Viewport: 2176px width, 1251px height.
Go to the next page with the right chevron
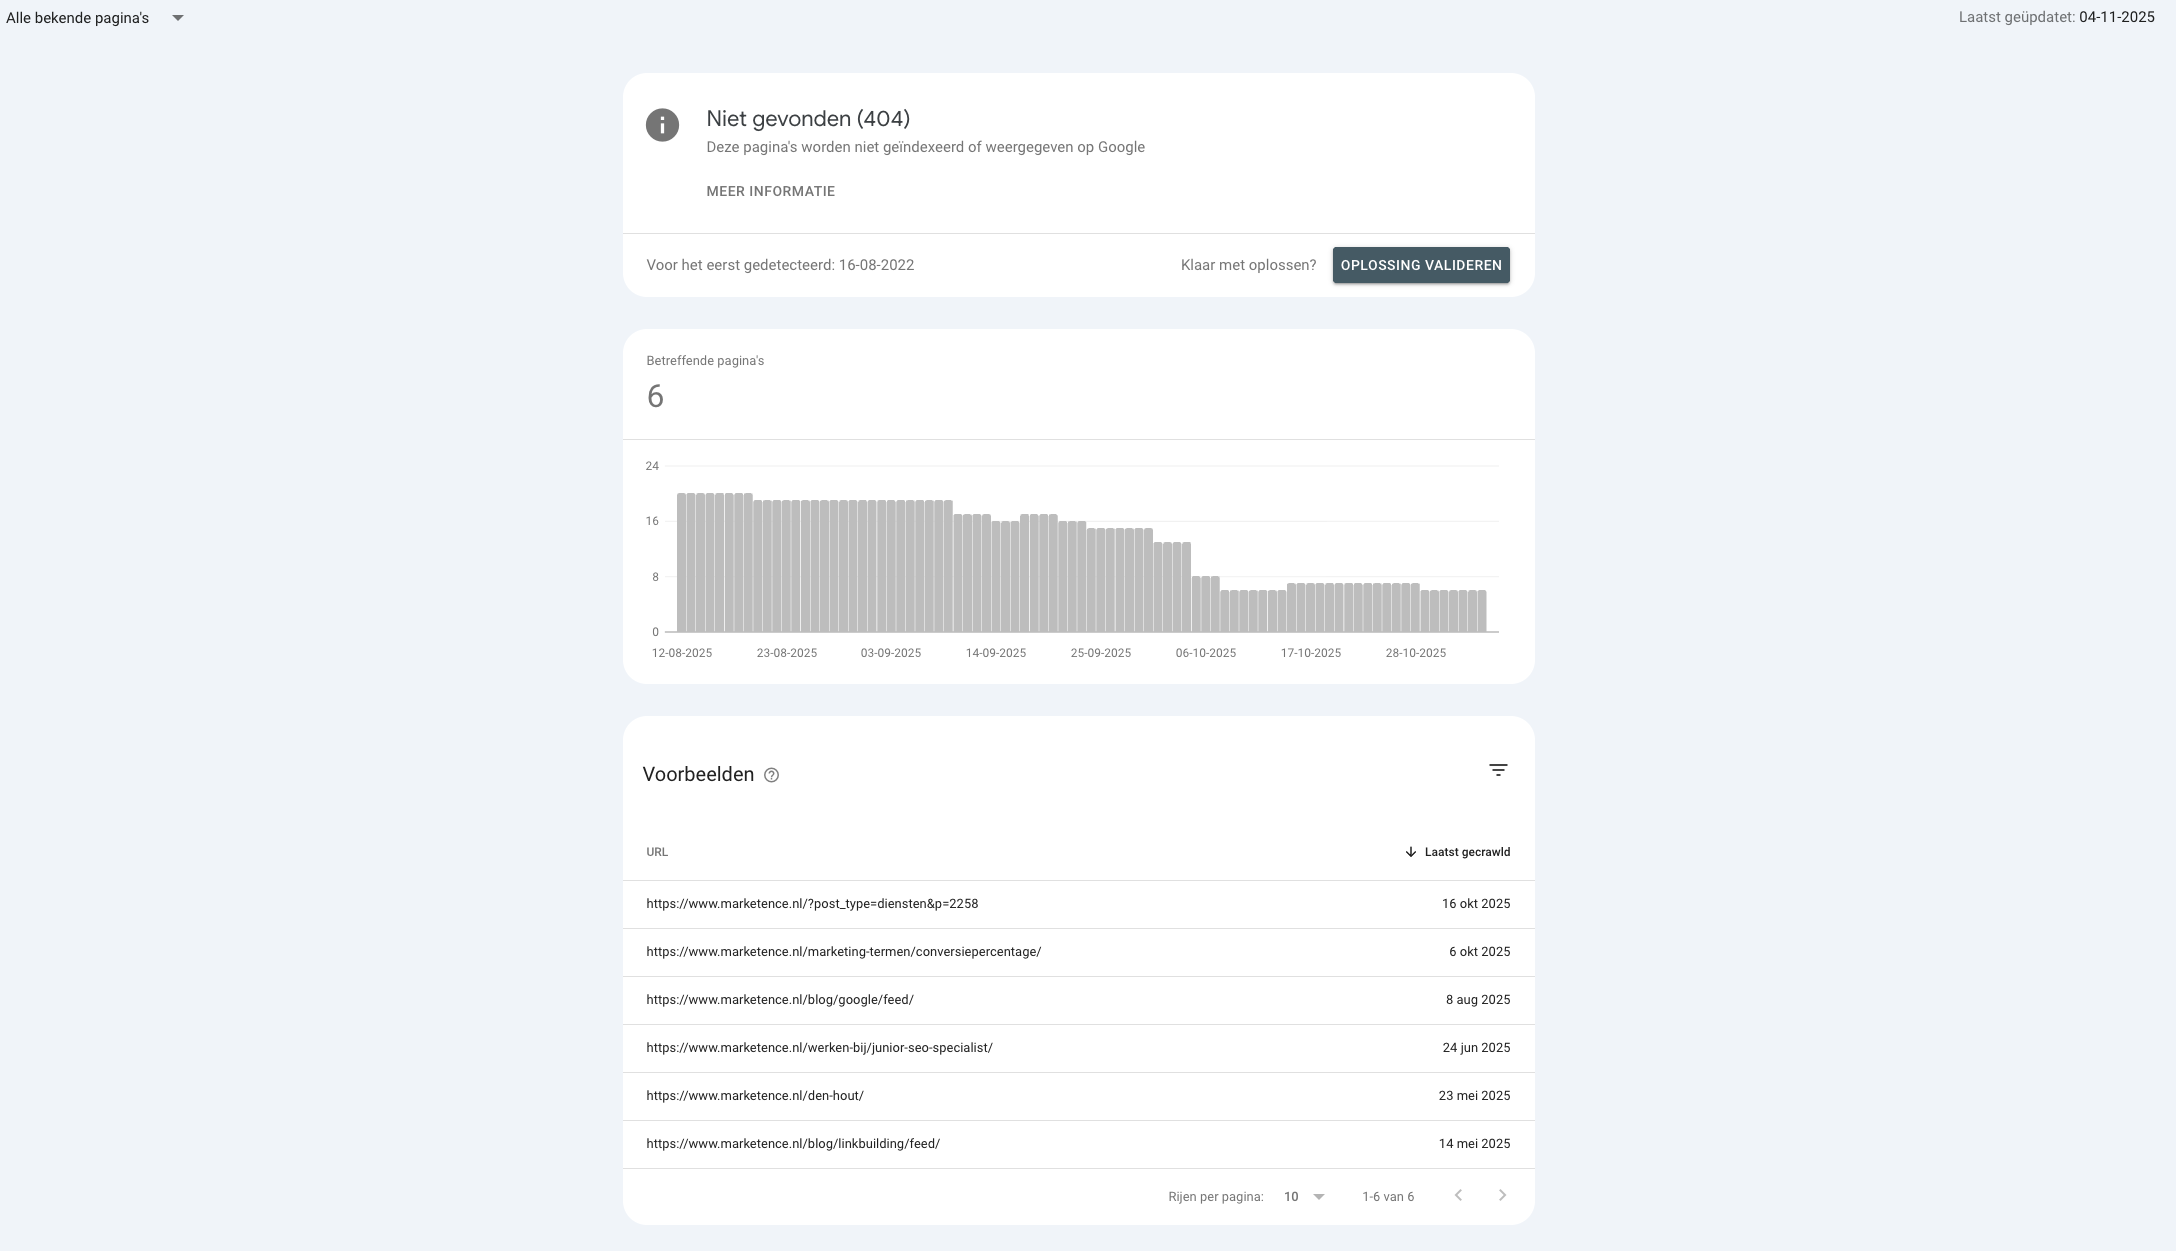(1502, 1195)
